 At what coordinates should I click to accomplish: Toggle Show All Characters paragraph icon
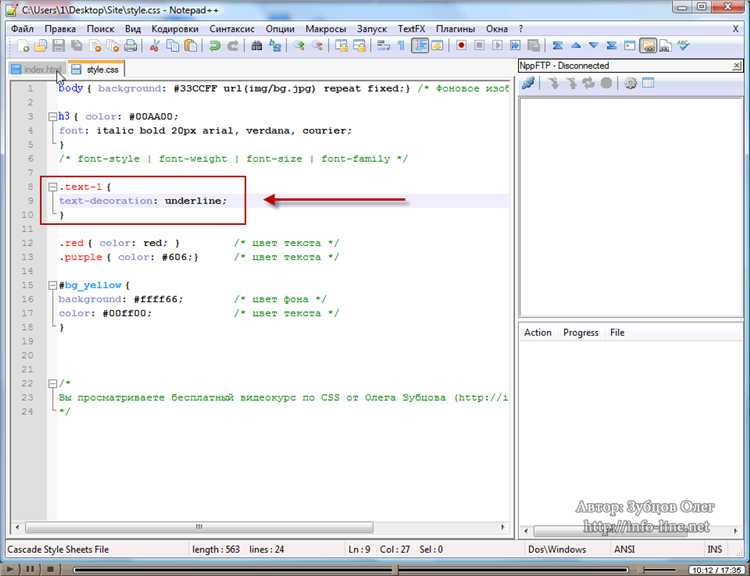[x=401, y=46]
